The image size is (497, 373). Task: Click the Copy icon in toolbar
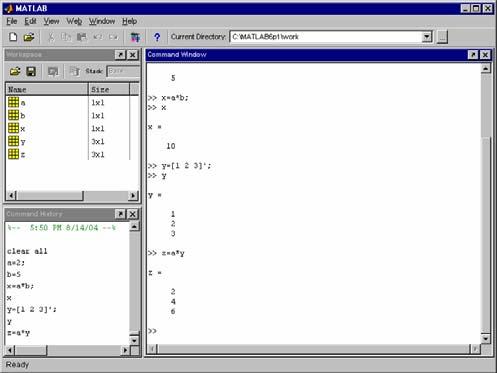[66, 37]
